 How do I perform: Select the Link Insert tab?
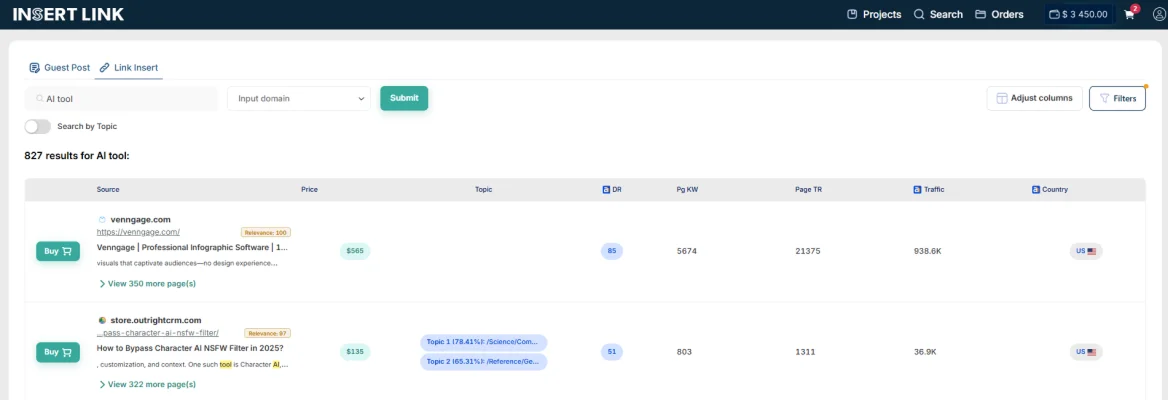[128, 67]
